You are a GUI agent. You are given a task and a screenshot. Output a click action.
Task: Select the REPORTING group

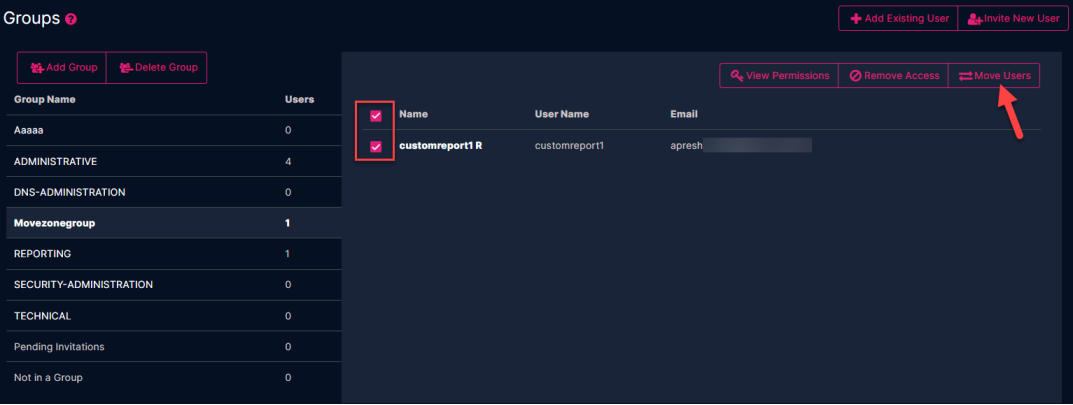(42, 254)
